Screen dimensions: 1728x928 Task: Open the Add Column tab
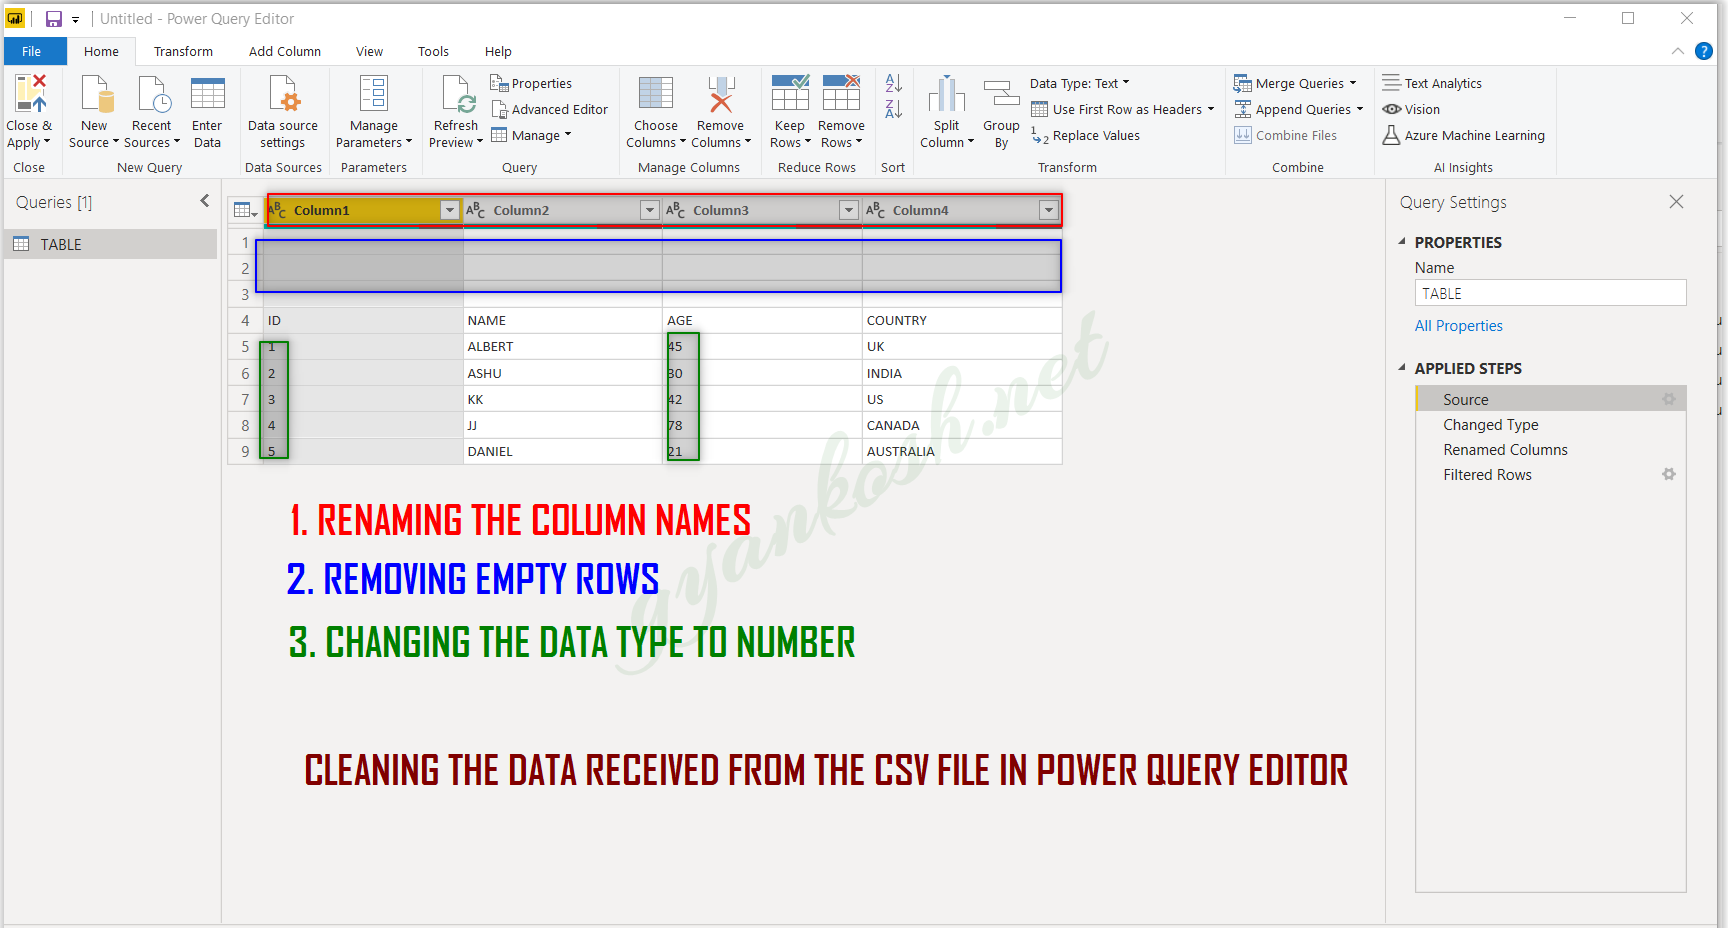(285, 51)
